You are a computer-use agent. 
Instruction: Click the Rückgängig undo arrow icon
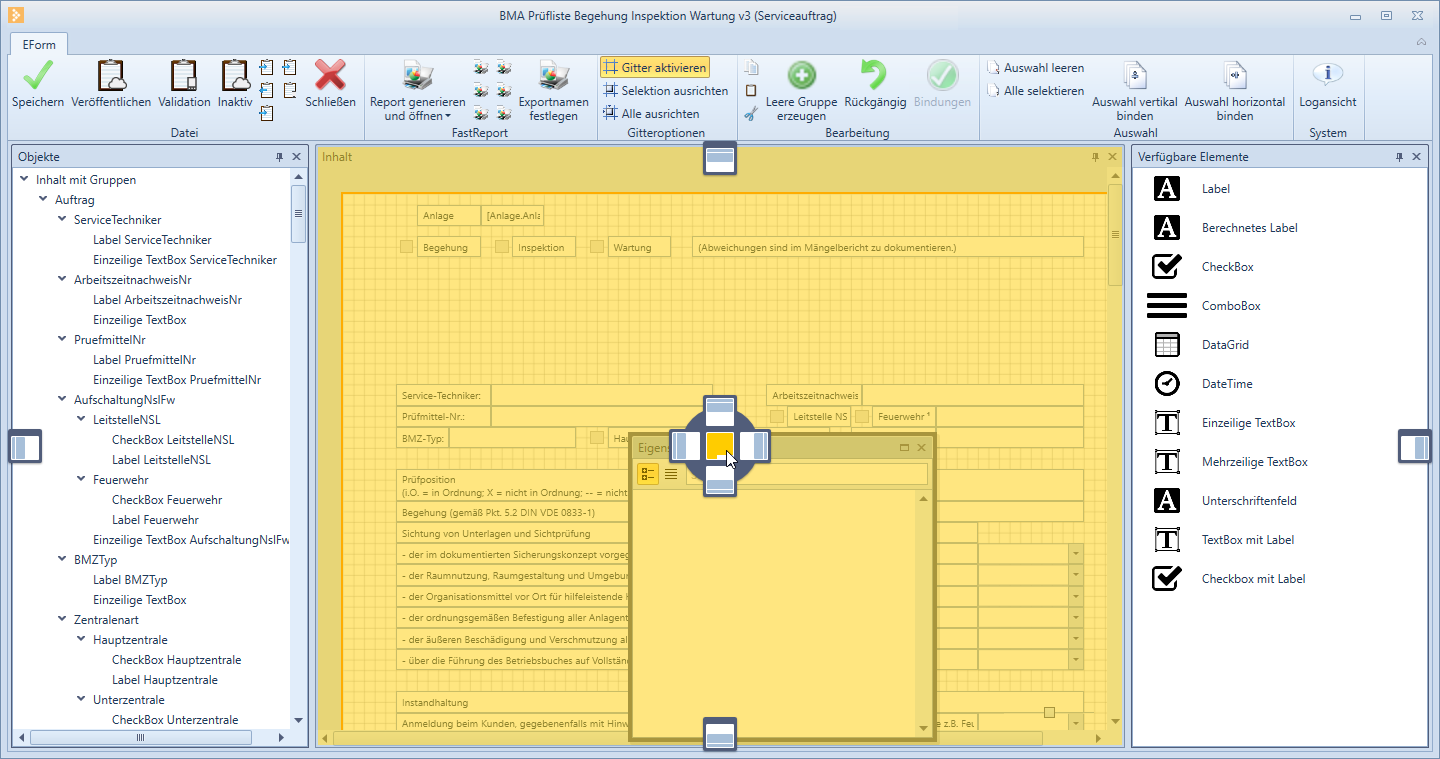(874, 76)
